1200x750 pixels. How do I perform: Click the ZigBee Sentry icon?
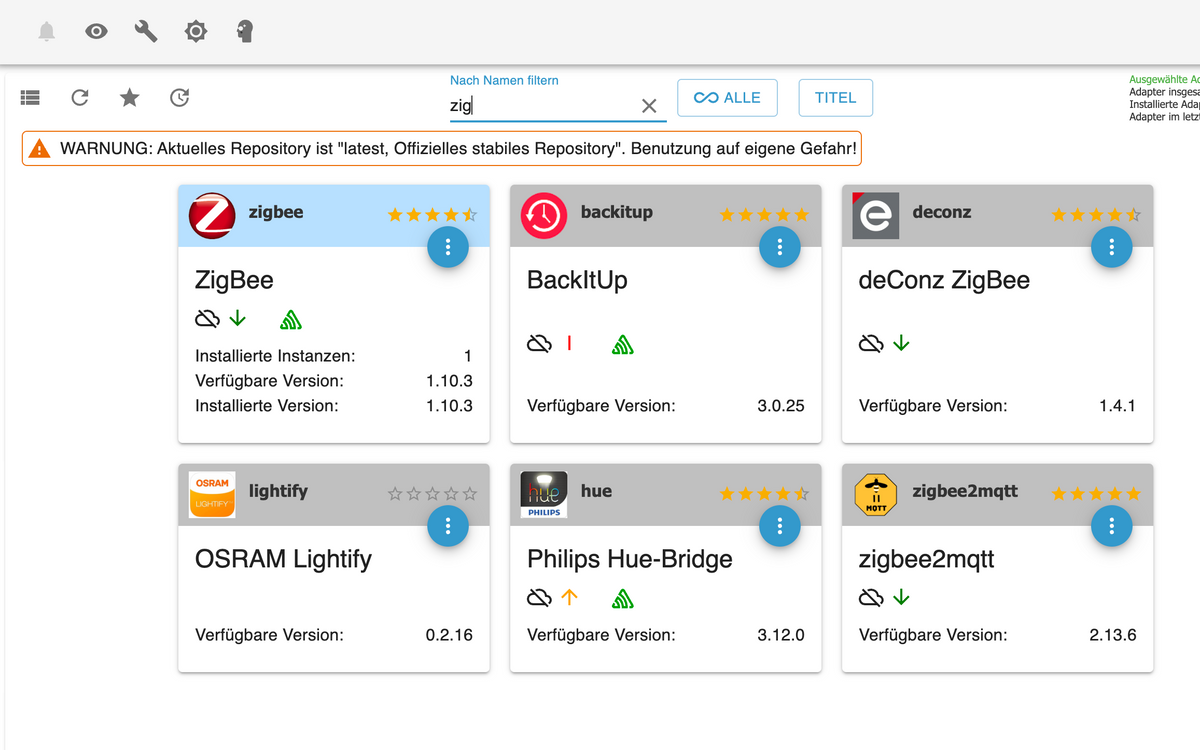tap(291, 319)
